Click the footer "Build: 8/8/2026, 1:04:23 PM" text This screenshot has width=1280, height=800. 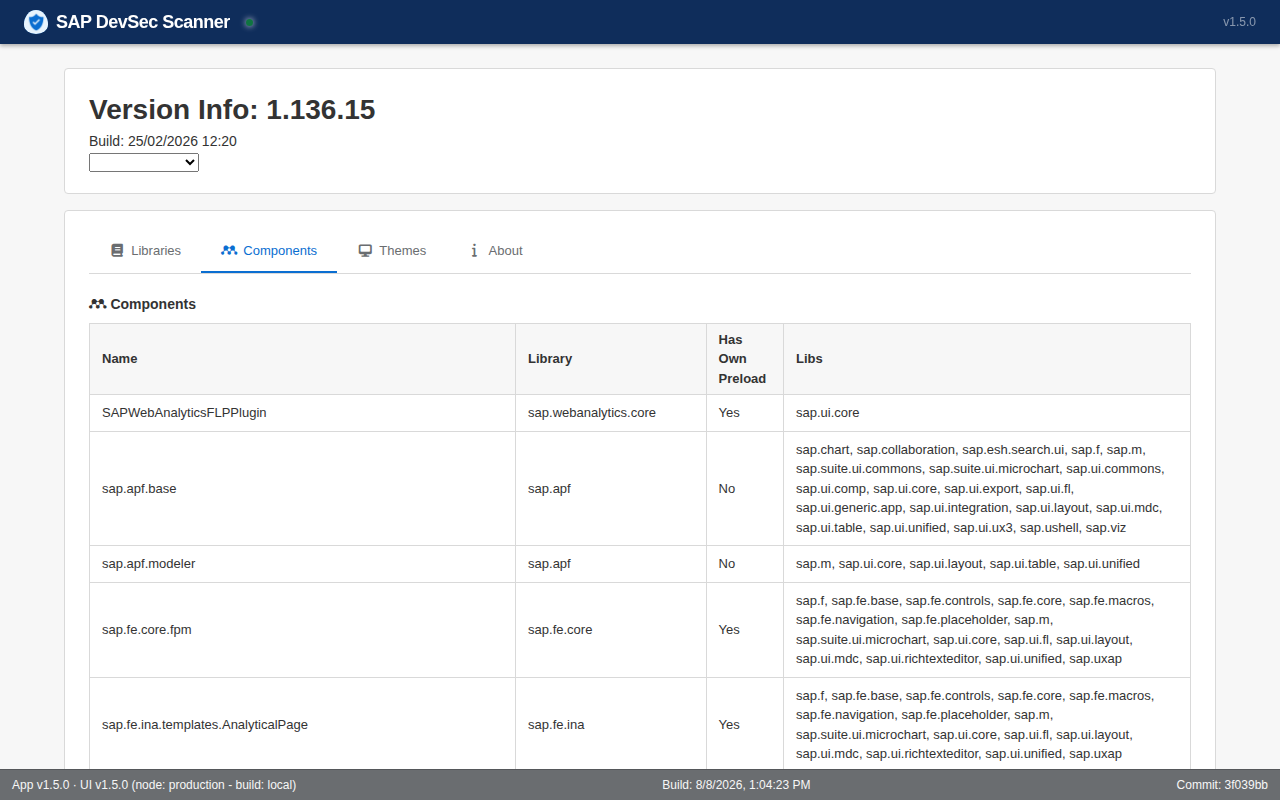click(736, 785)
